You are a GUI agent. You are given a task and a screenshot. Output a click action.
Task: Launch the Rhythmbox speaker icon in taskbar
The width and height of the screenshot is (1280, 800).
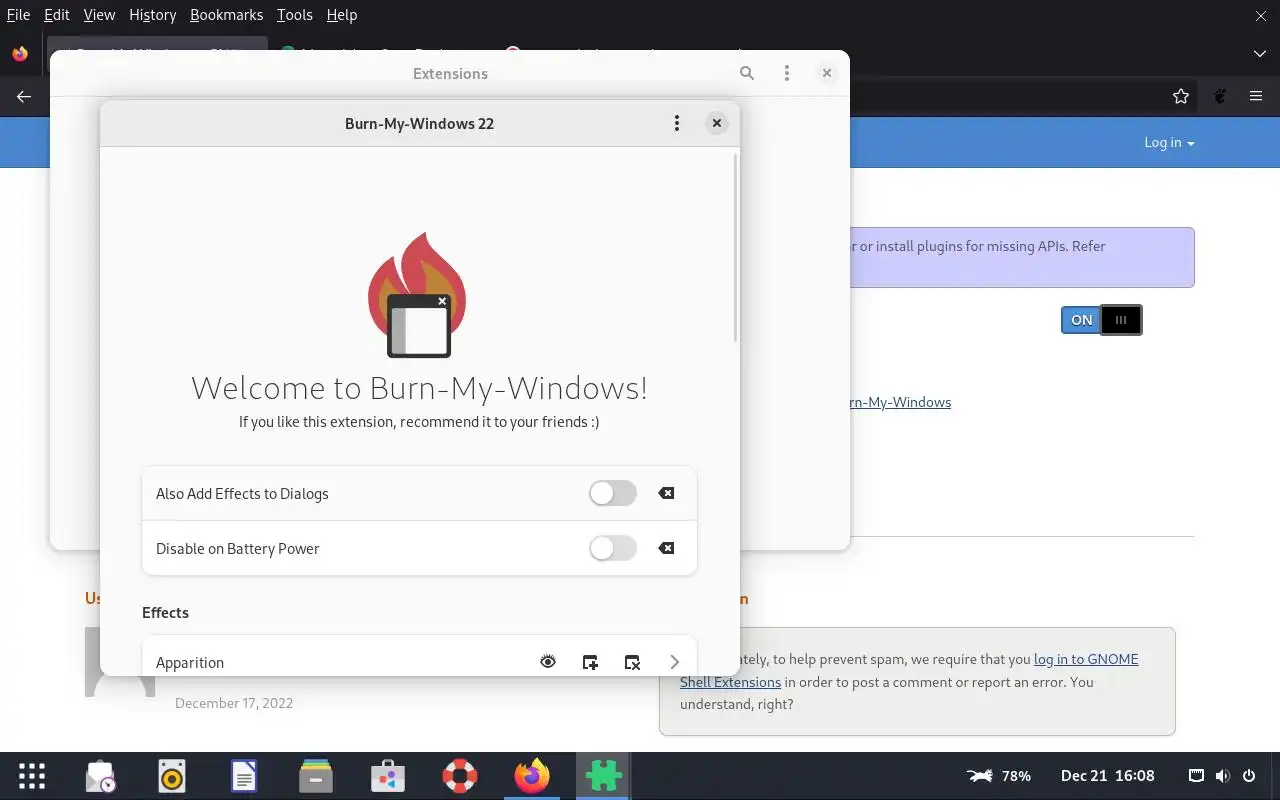[x=172, y=776]
